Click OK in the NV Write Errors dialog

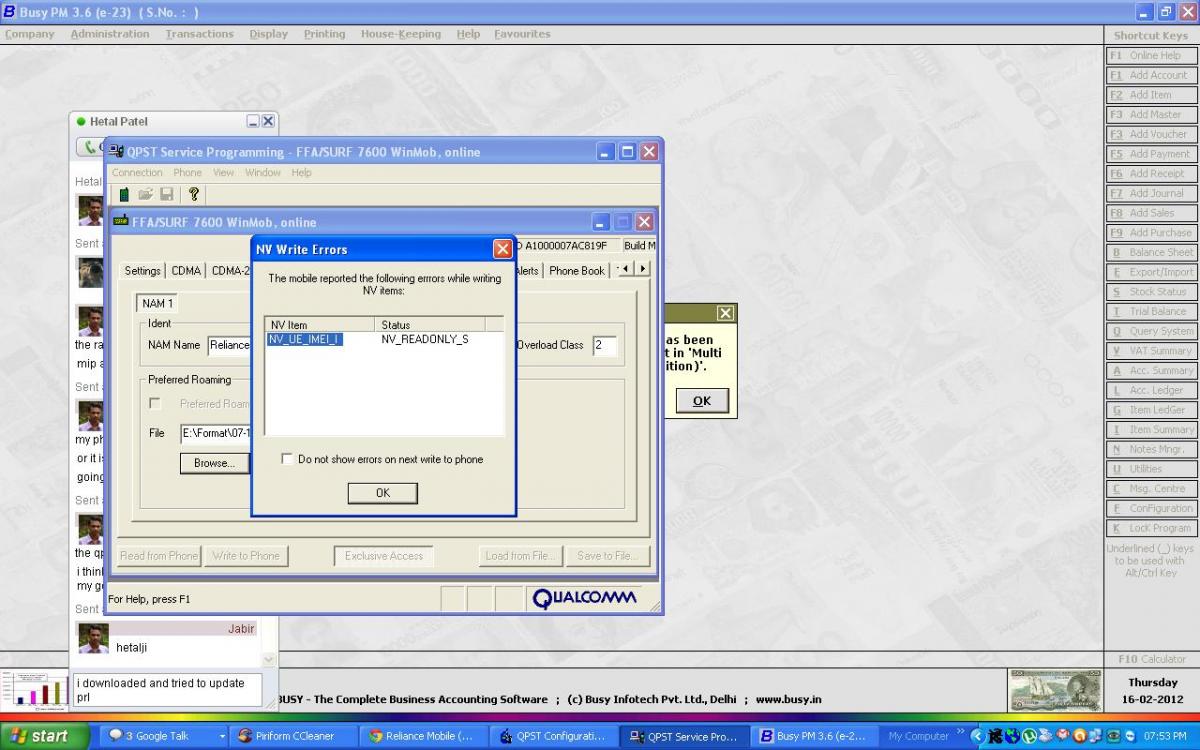pyautogui.click(x=382, y=493)
